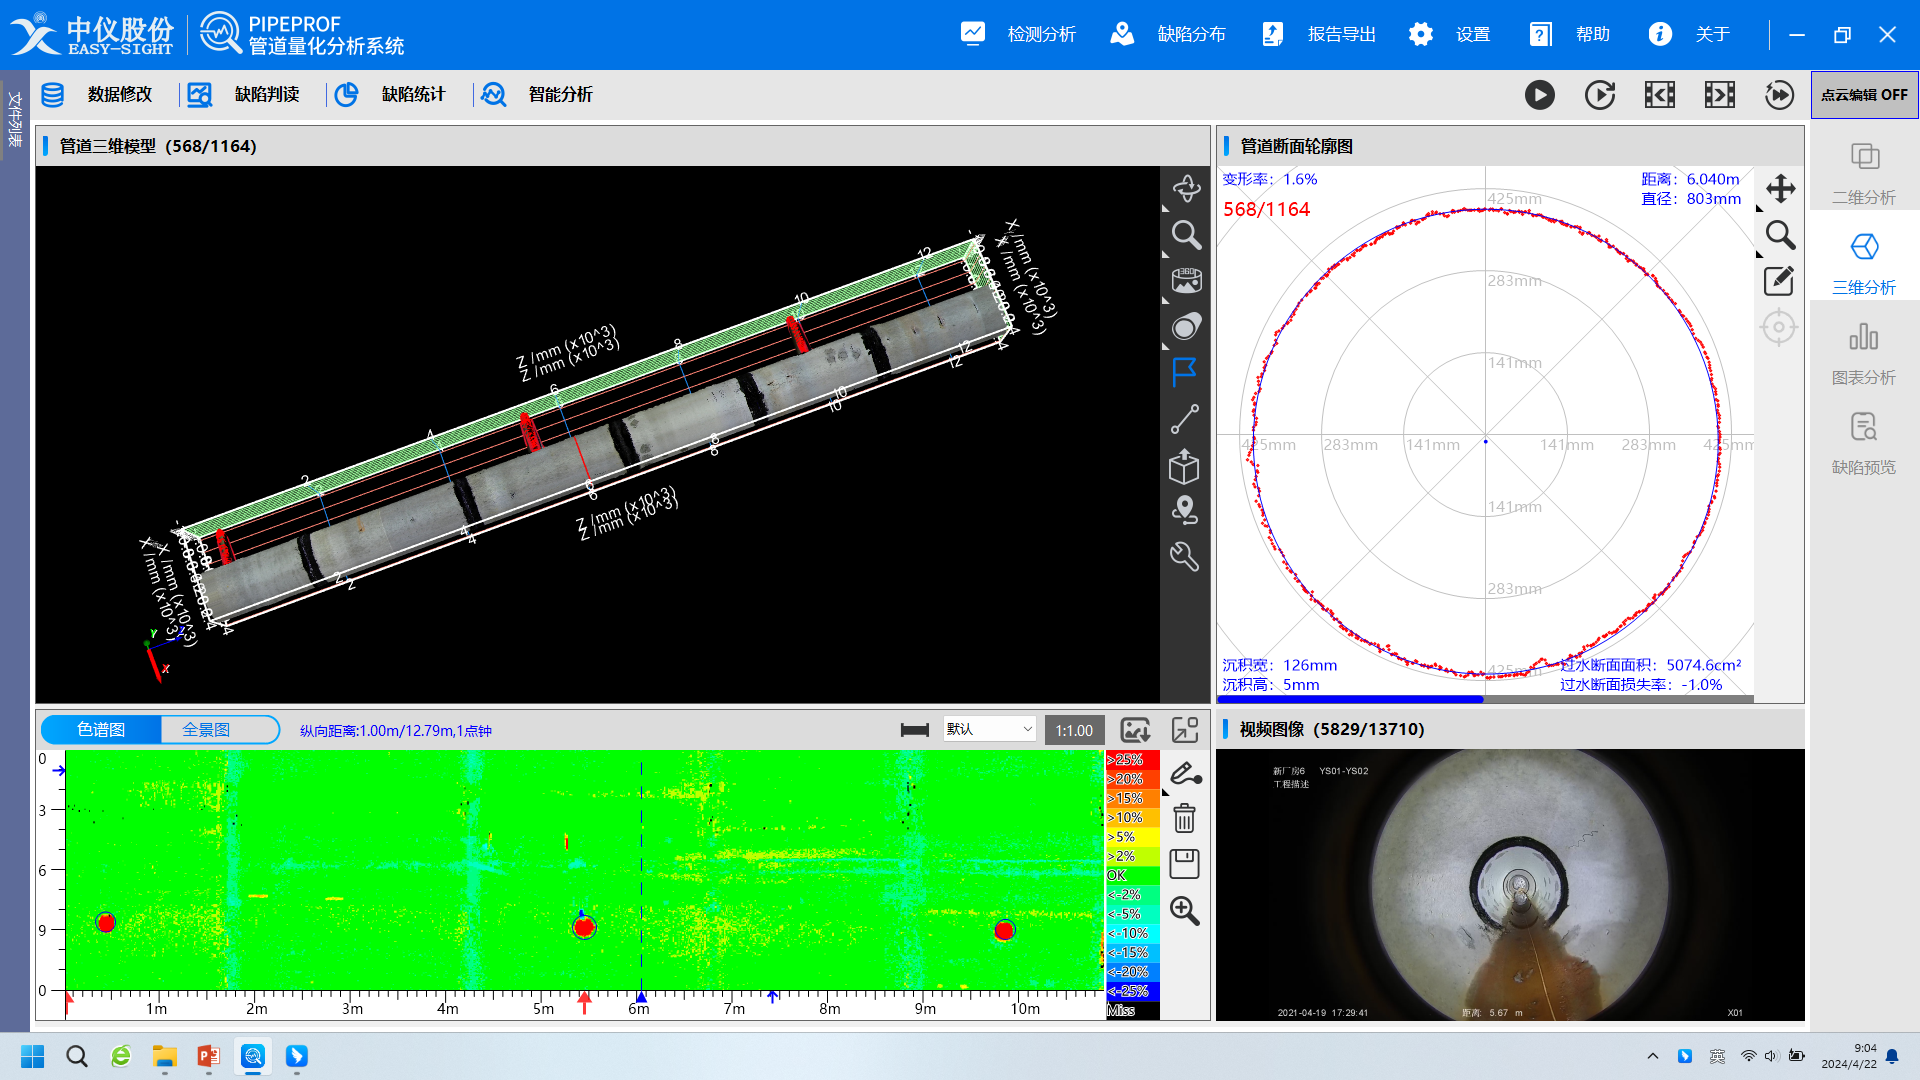The image size is (1920, 1080).
Task: Toggle the 点云编辑 OFF switch
Action: point(1864,95)
